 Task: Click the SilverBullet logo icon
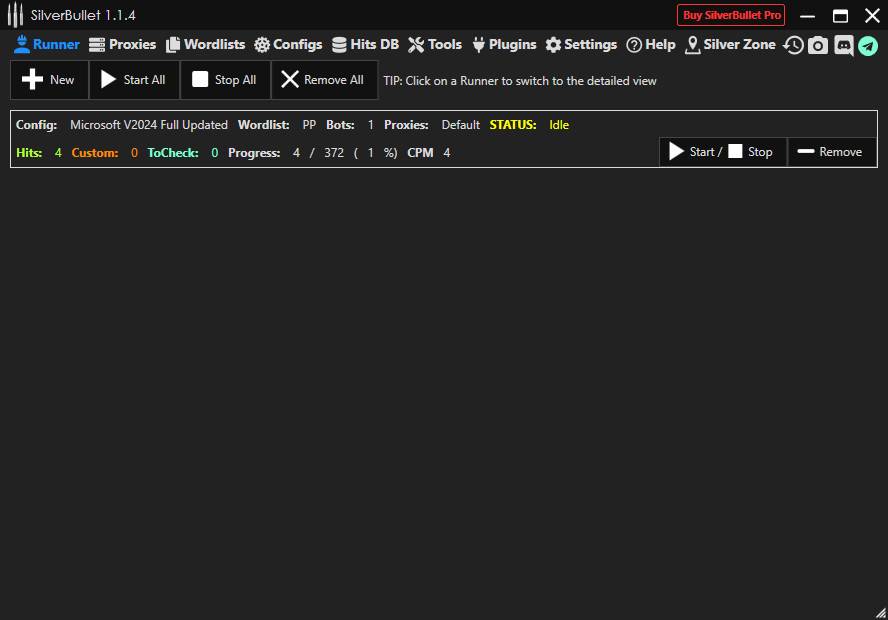15,15
